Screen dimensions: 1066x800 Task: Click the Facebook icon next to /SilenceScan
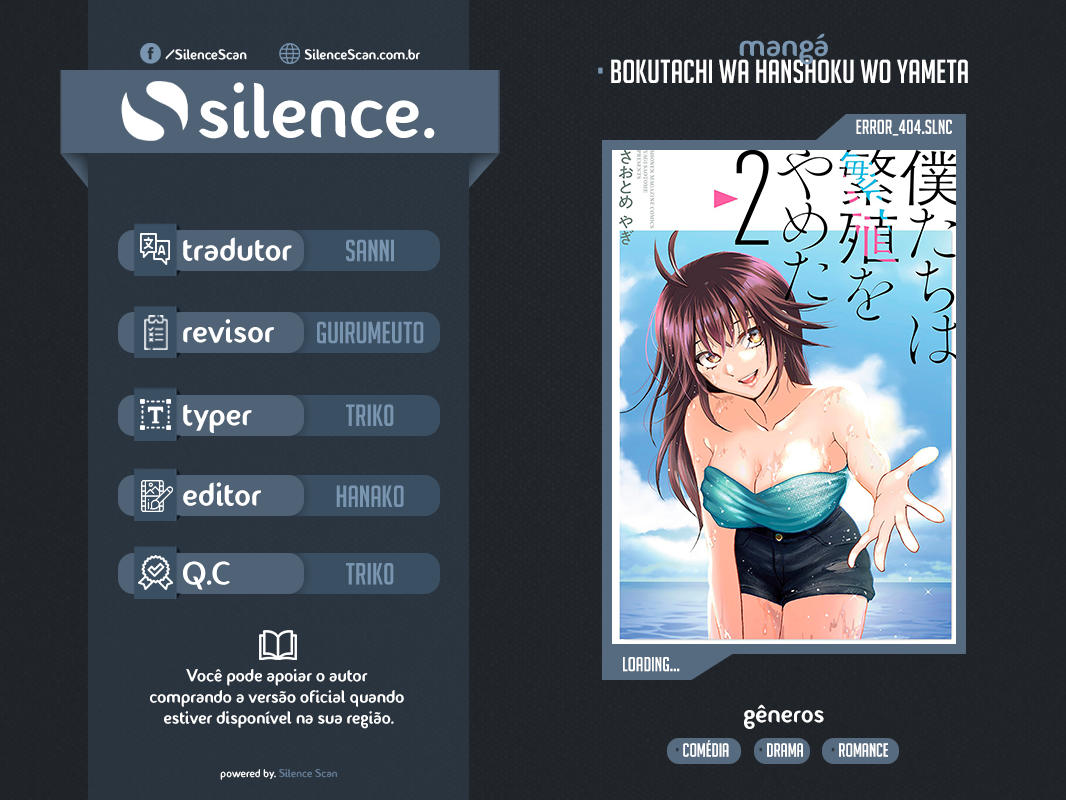pyautogui.click(x=150, y=54)
